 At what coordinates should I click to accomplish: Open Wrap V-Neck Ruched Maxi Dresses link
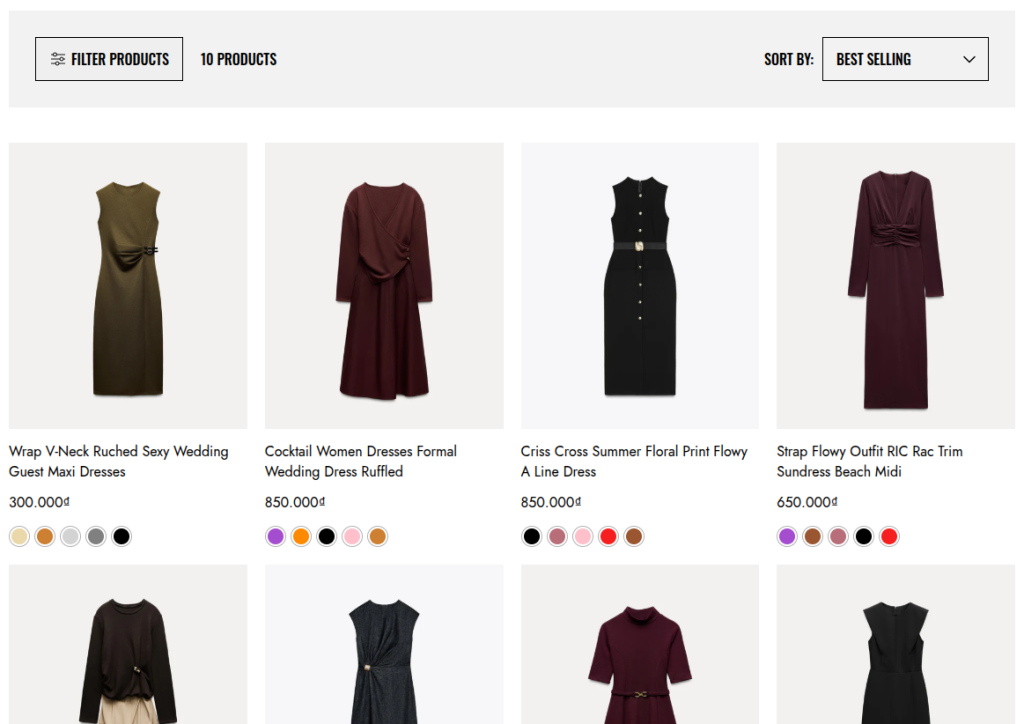tap(118, 461)
